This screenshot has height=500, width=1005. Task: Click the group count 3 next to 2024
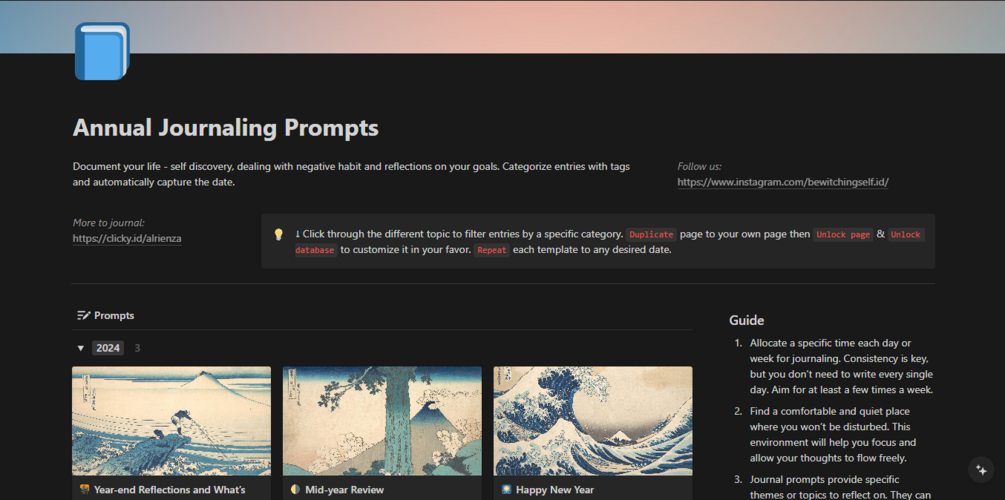pos(137,348)
